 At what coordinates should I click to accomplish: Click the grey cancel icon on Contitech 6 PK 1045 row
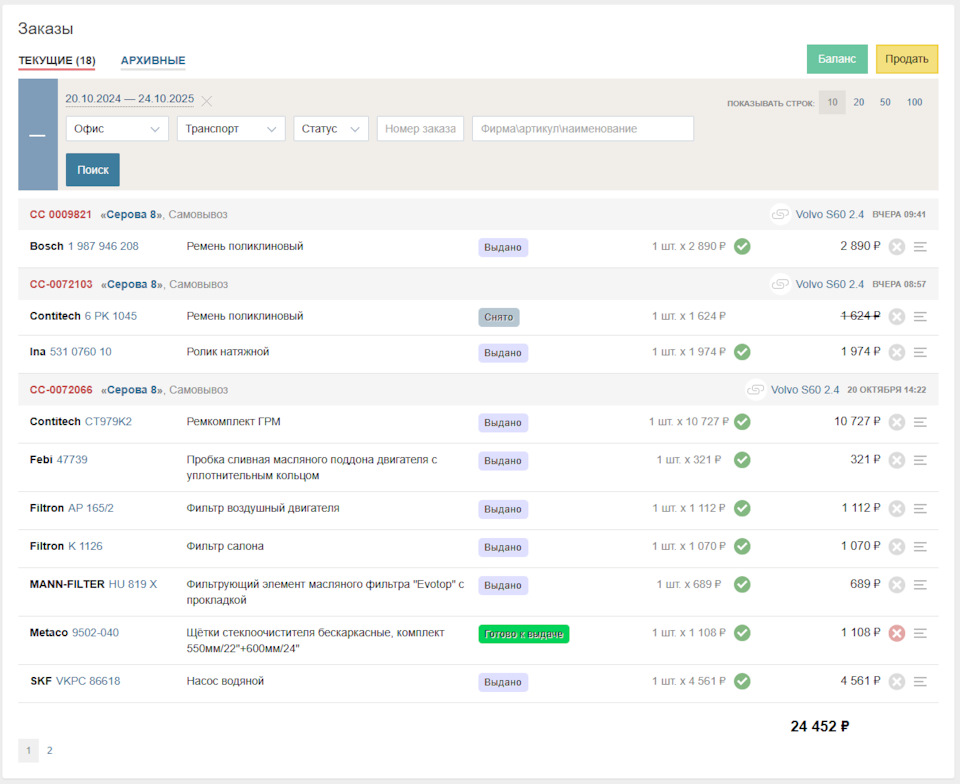tap(897, 317)
